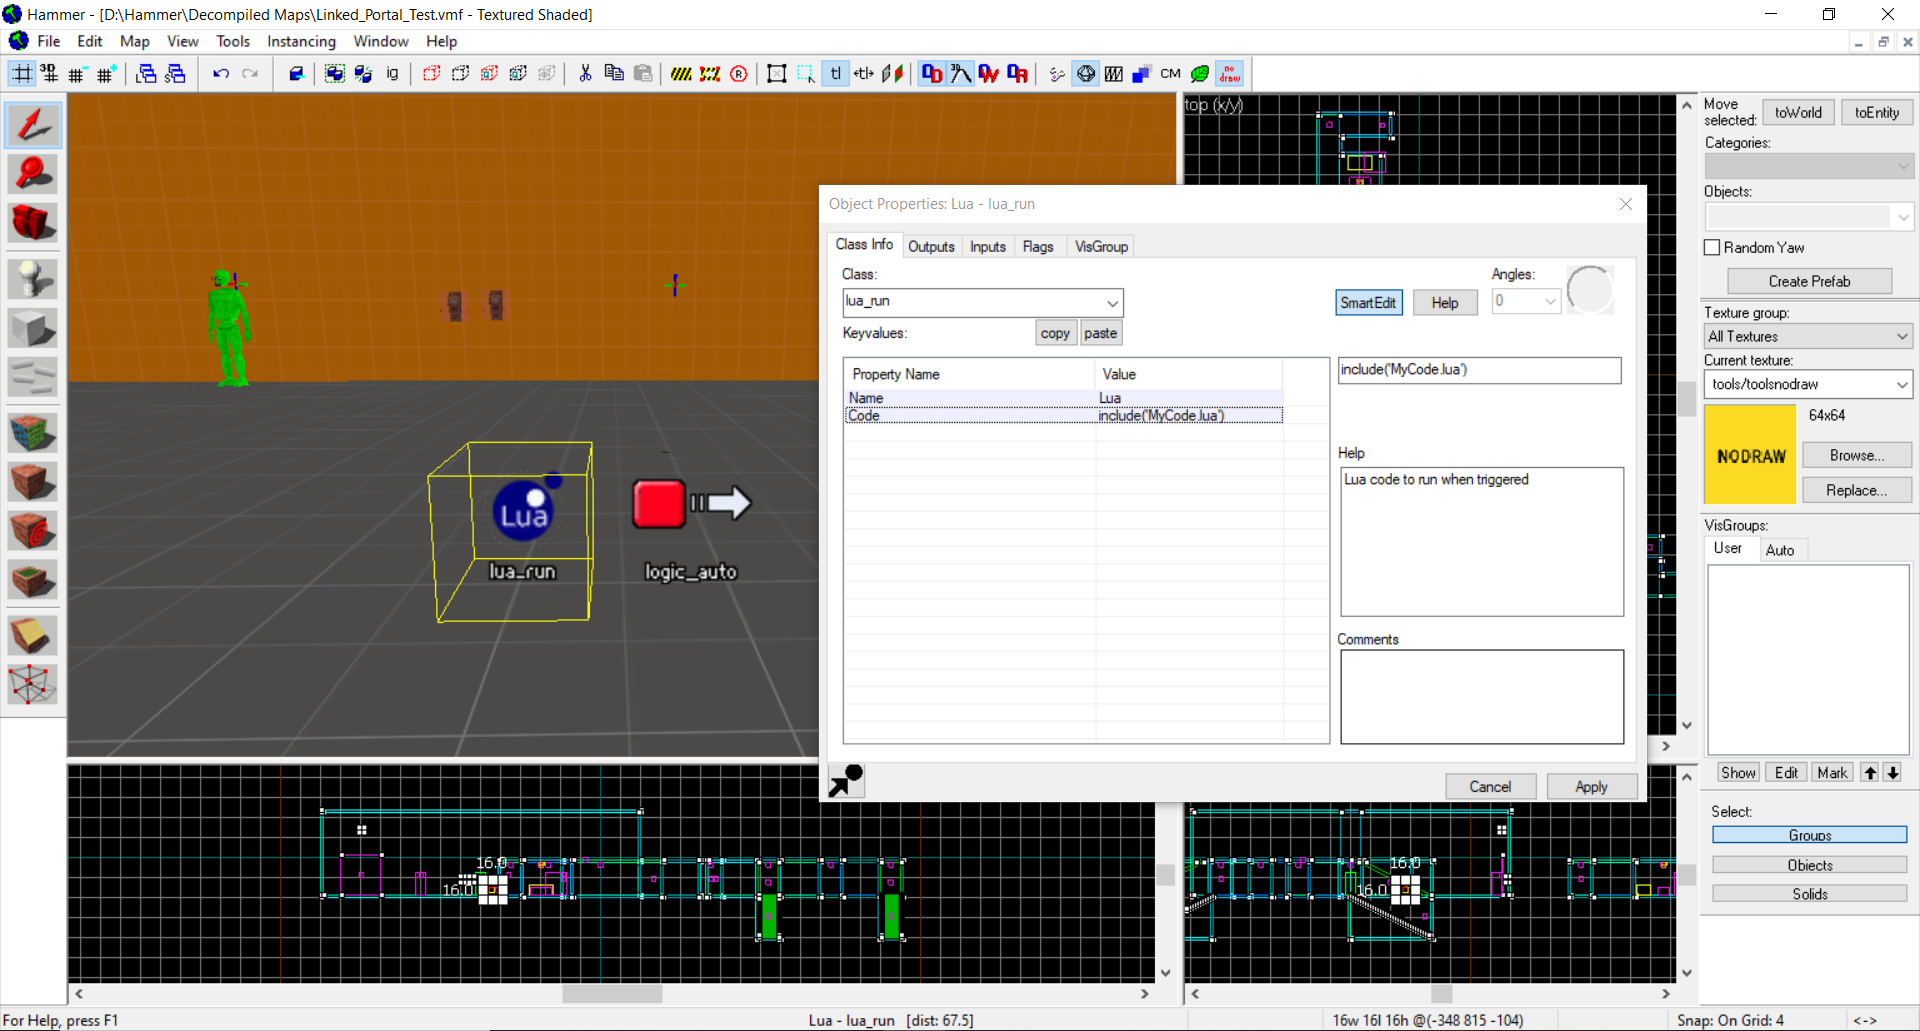Open the Tools menu
The width and height of the screenshot is (1920, 1031).
(233, 41)
